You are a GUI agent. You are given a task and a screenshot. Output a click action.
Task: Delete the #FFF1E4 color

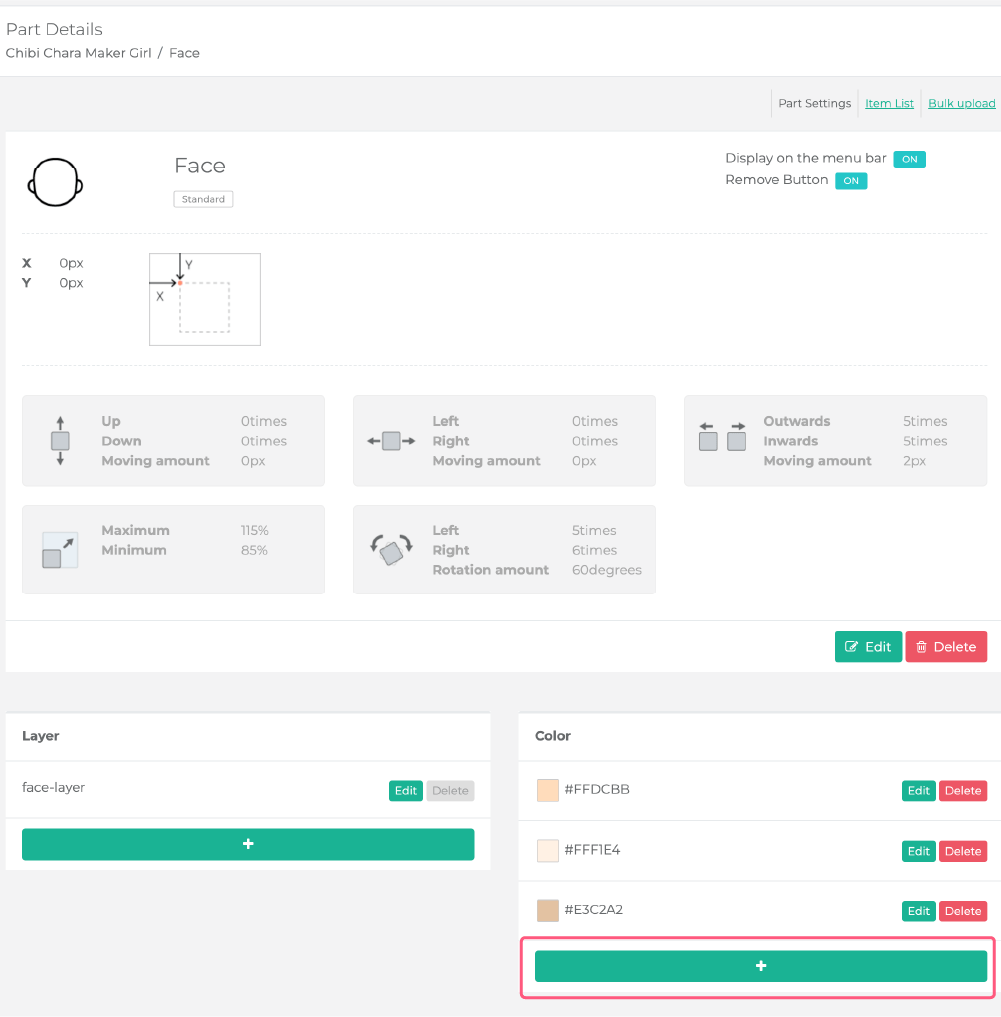(x=963, y=851)
